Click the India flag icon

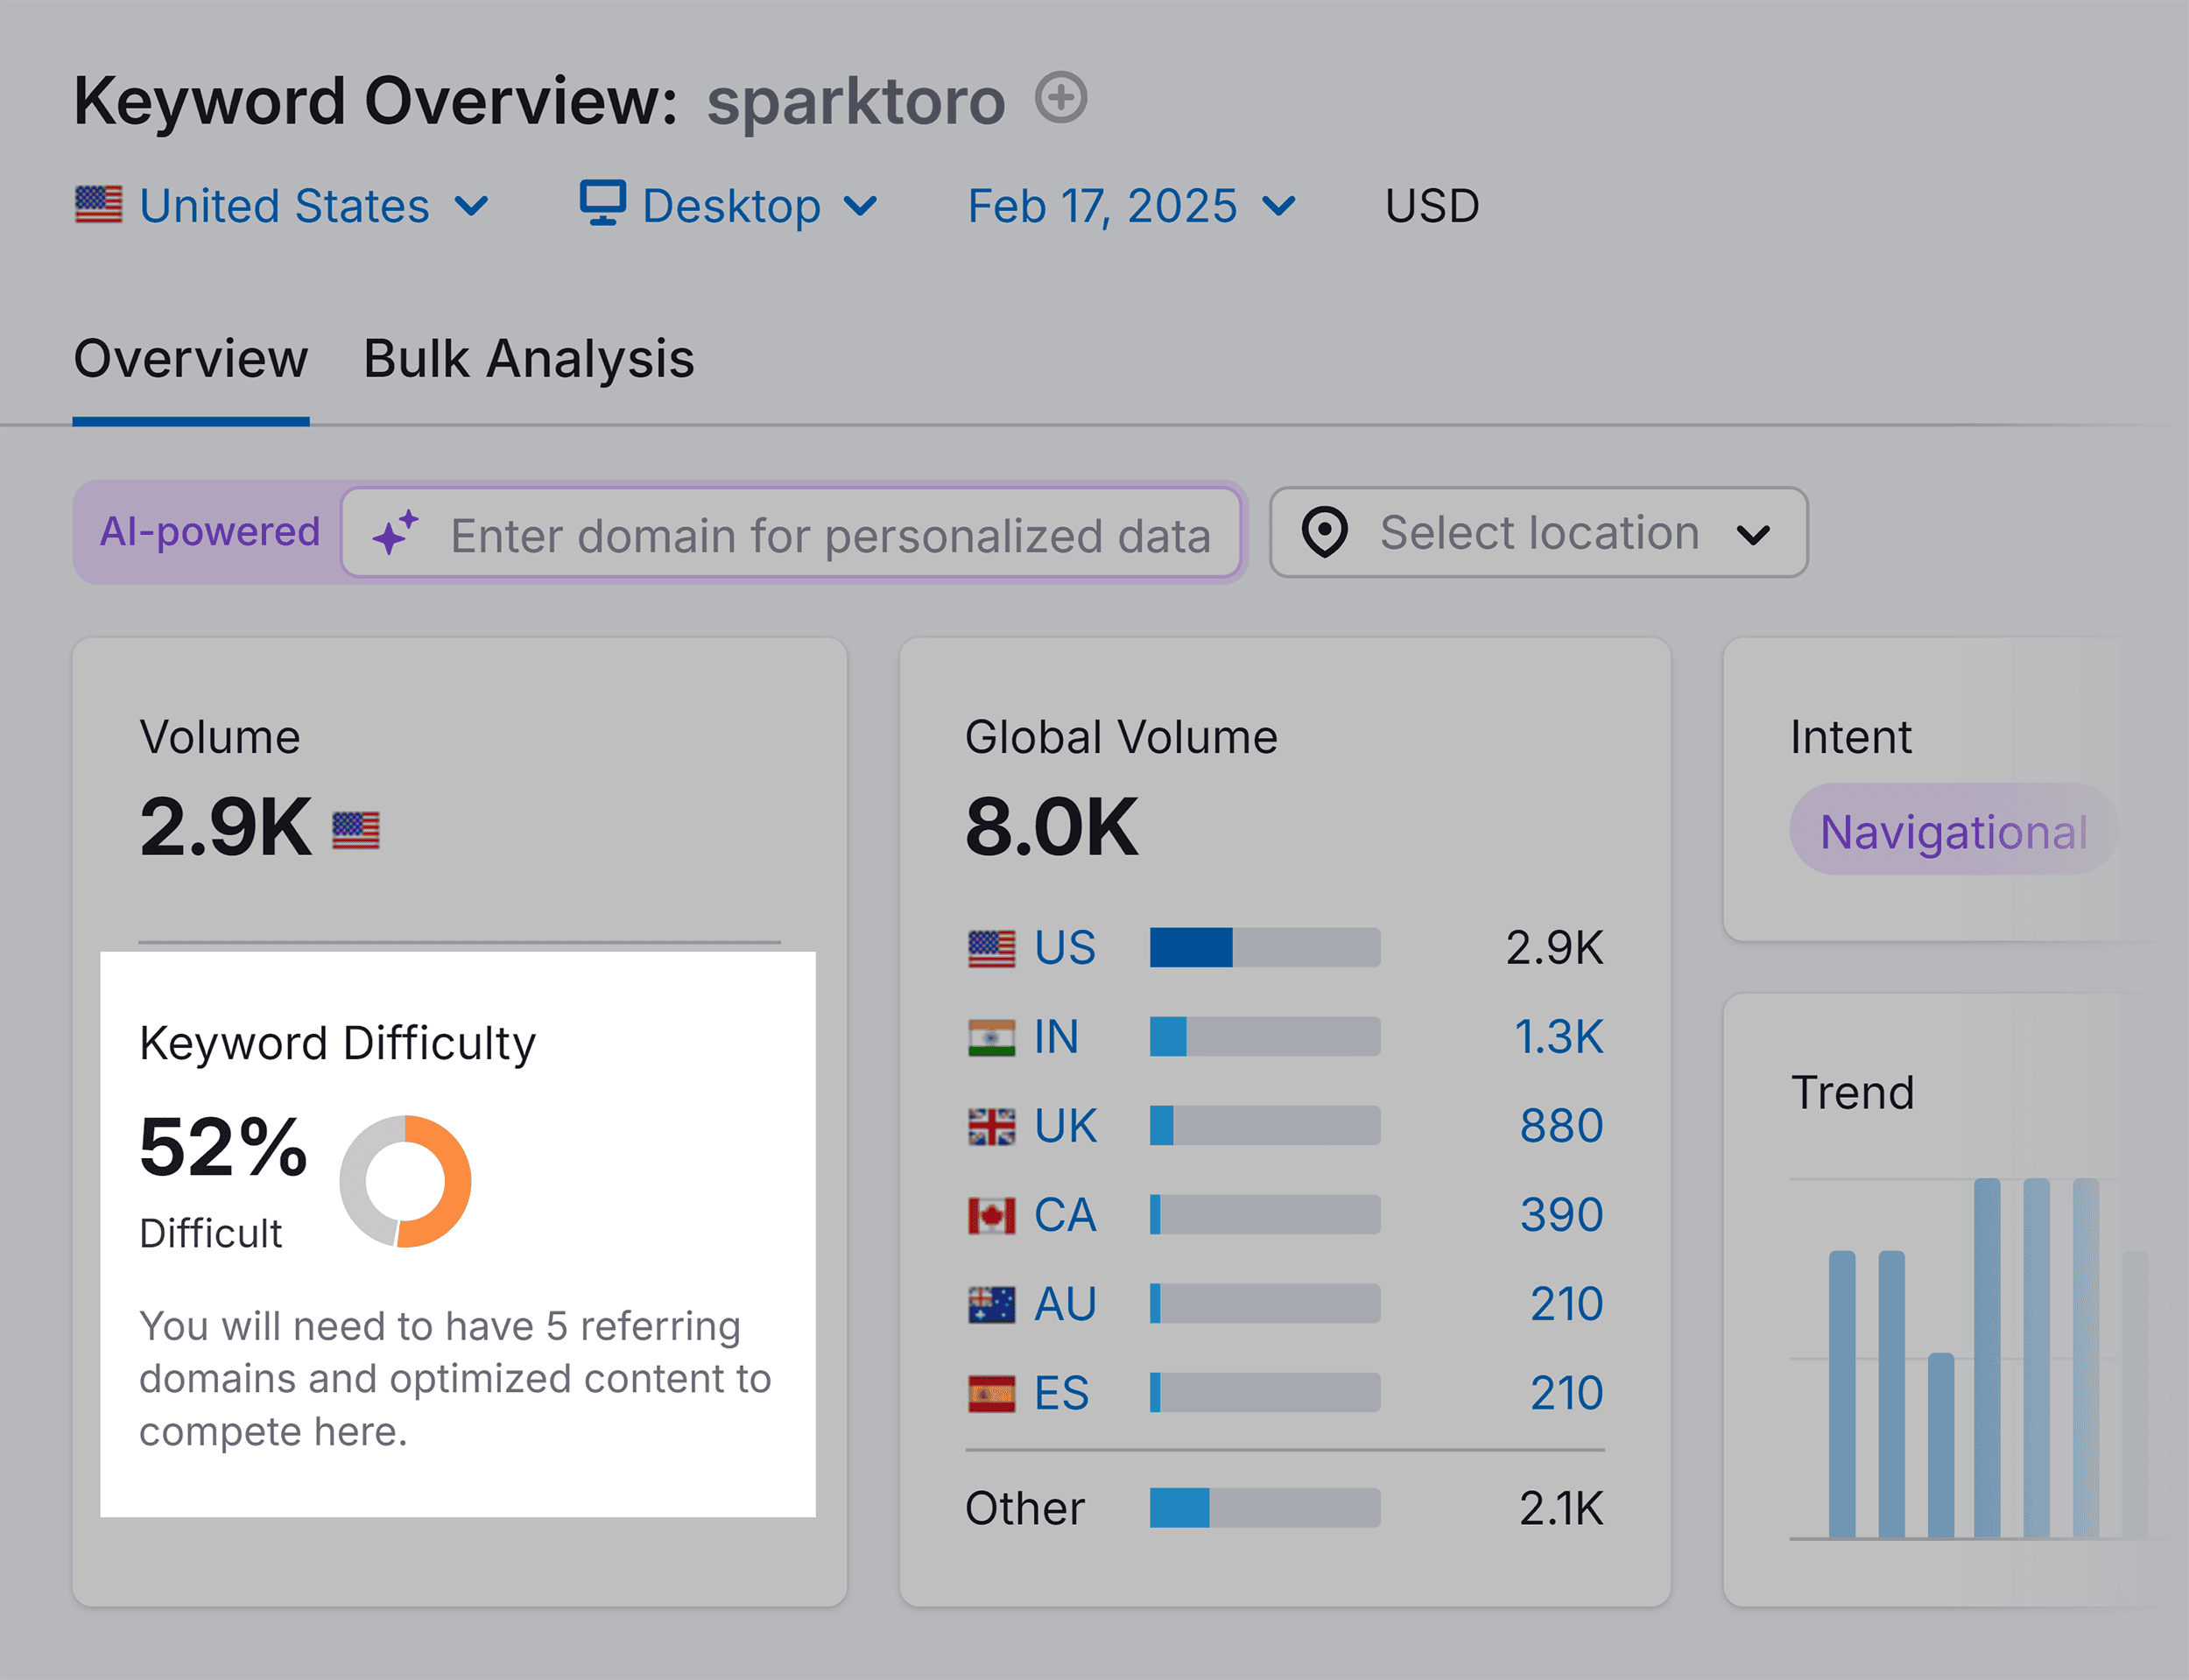(991, 1037)
